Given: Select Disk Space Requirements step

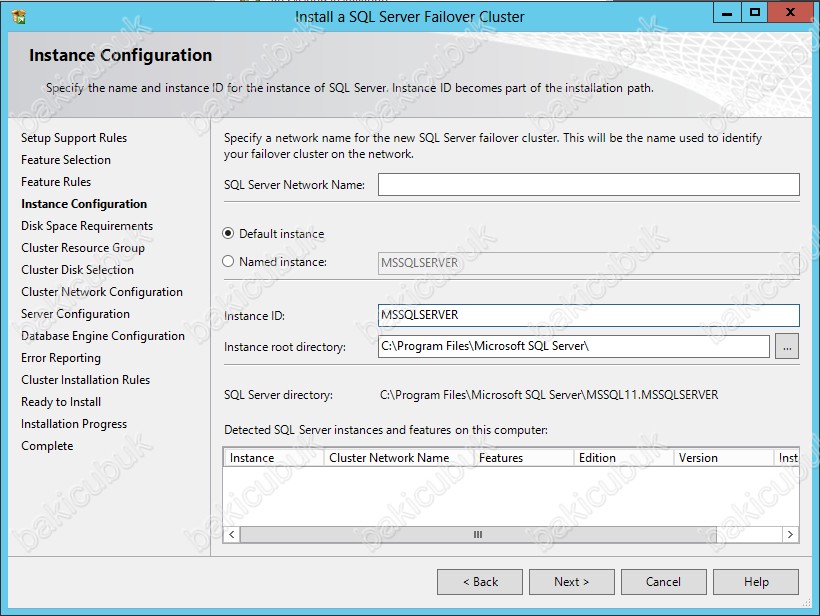Looking at the screenshot, I should [x=87, y=226].
